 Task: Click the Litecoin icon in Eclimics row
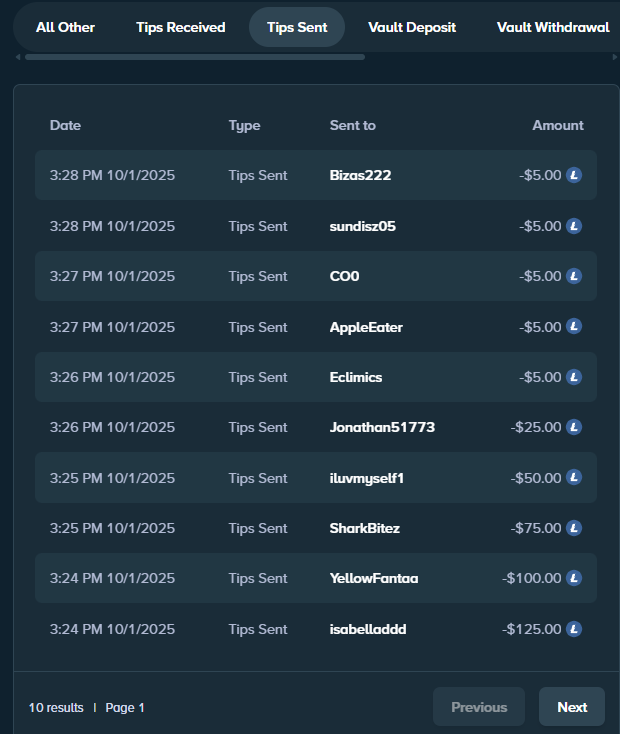click(x=574, y=377)
